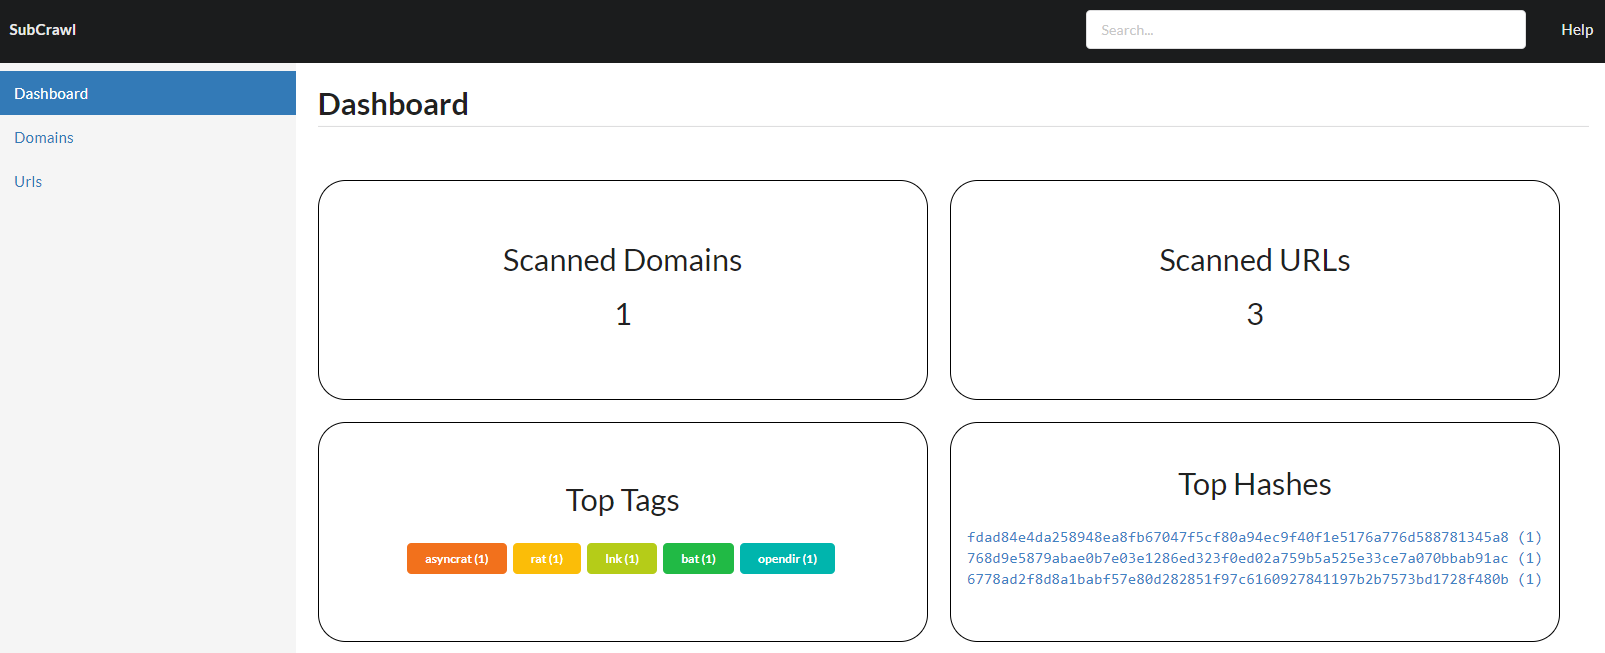
Task: Open the SubCrawl home brand link
Action: pyautogui.click(x=42, y=30)
